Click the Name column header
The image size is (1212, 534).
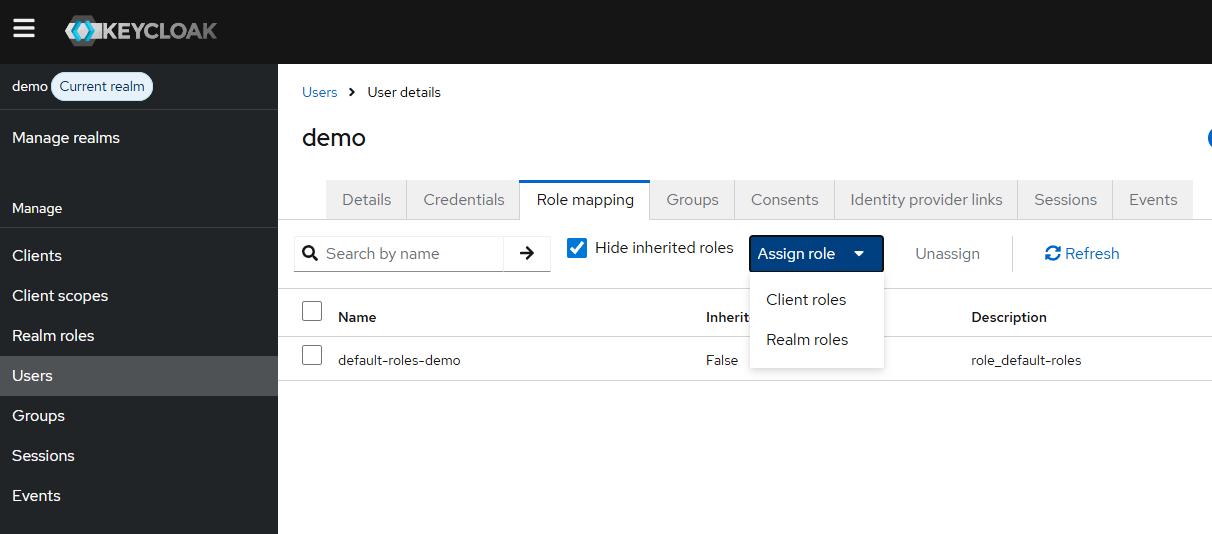pos(357,317)
